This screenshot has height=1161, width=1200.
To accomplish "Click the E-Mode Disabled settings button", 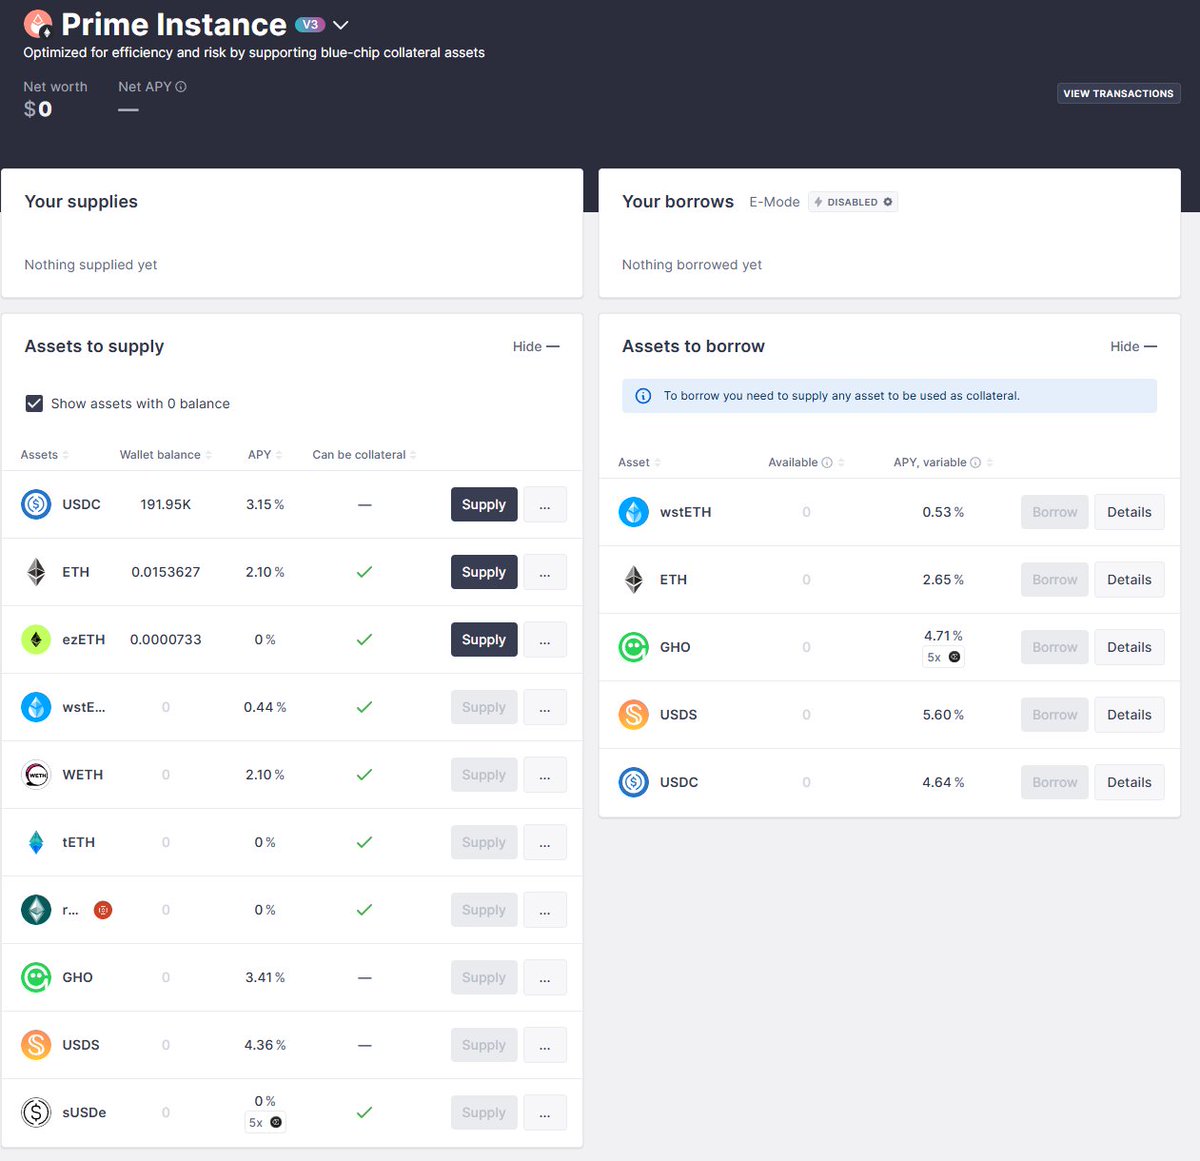I will click(853, 202).
